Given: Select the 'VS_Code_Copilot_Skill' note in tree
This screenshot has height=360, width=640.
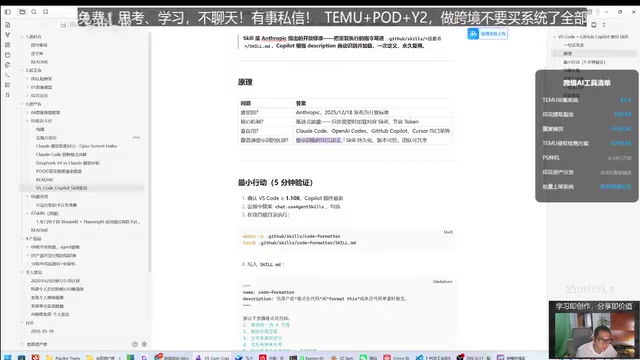Looking at the screenshot, I should tap(81, 188).
